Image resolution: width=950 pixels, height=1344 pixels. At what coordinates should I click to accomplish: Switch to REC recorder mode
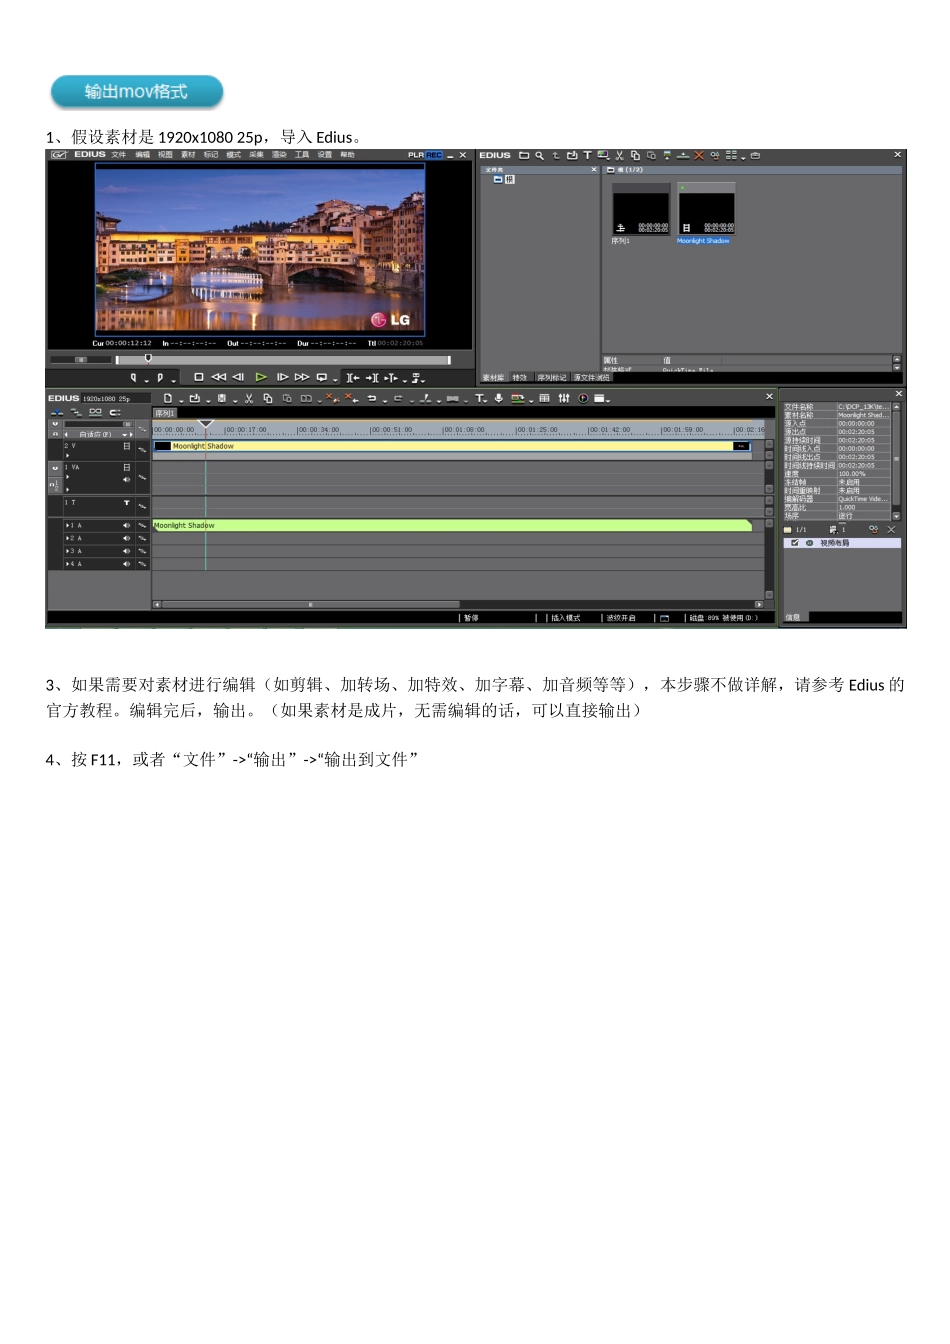click(434, 155)
